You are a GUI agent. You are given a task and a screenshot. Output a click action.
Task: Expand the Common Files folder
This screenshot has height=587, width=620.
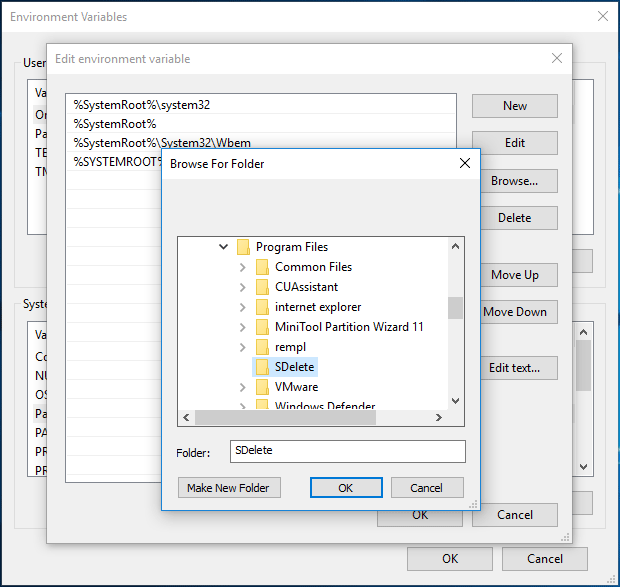click(242, 268)
